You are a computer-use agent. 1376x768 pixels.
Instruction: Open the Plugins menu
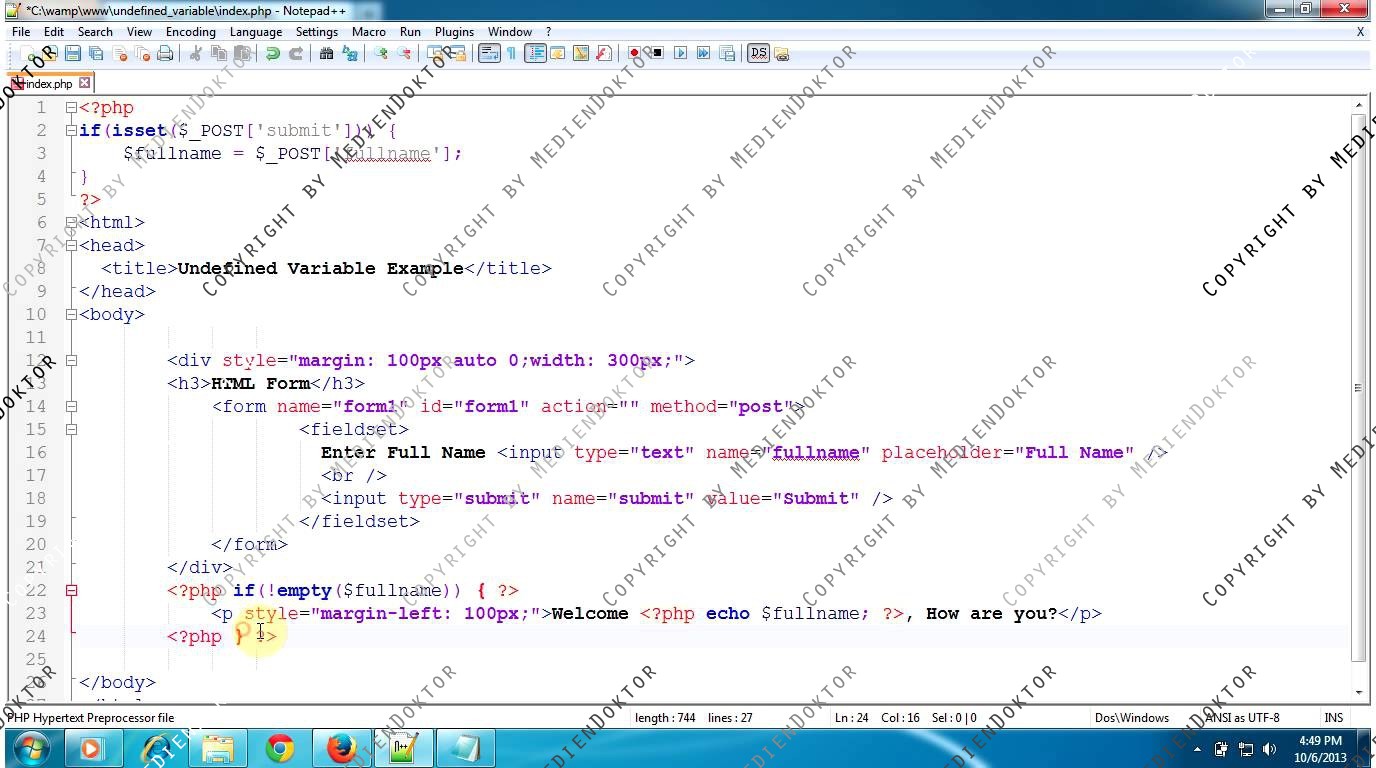click(x=454, y=32)
